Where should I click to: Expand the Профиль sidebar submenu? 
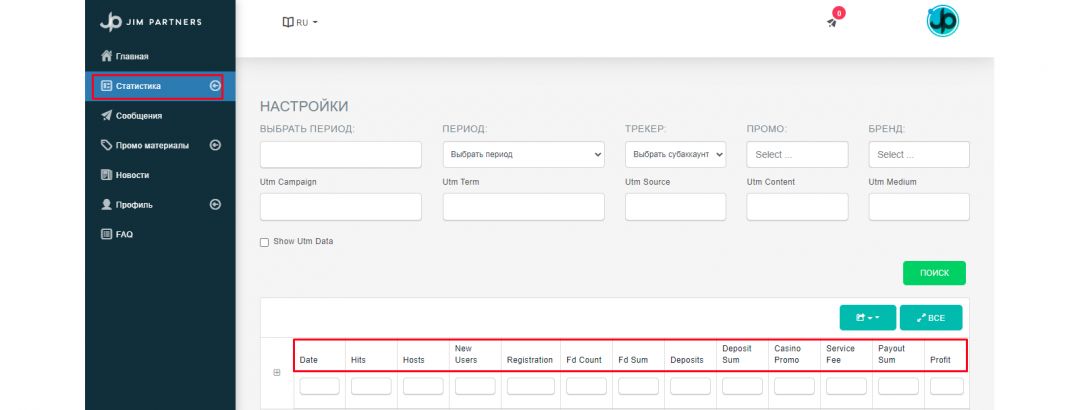tap(215, 204)
